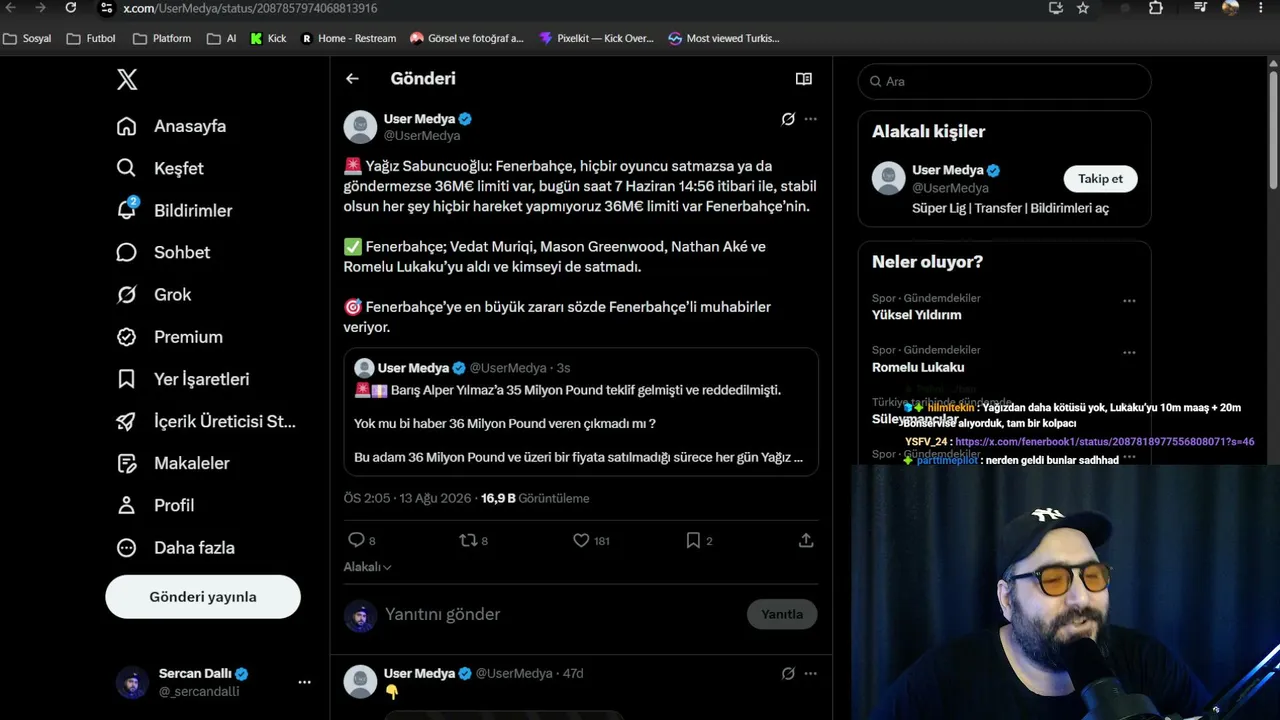The height and width of the screenshot is (720, 1280).
Task: Bookmark this page with the star icon
Action: (x=1083, y=8)
